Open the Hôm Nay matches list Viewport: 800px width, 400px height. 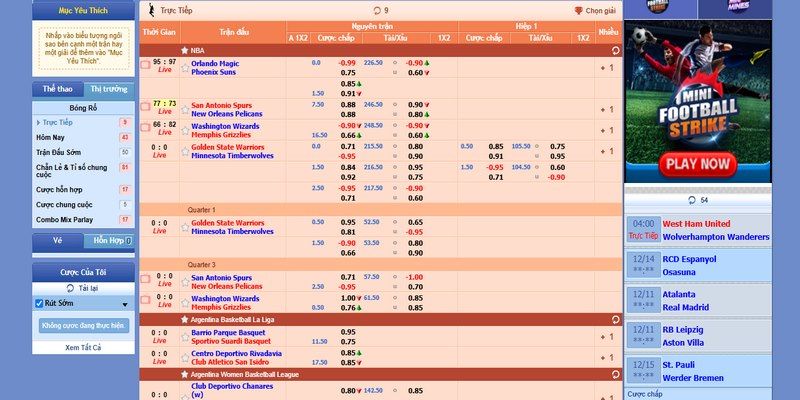pos(51,137)
